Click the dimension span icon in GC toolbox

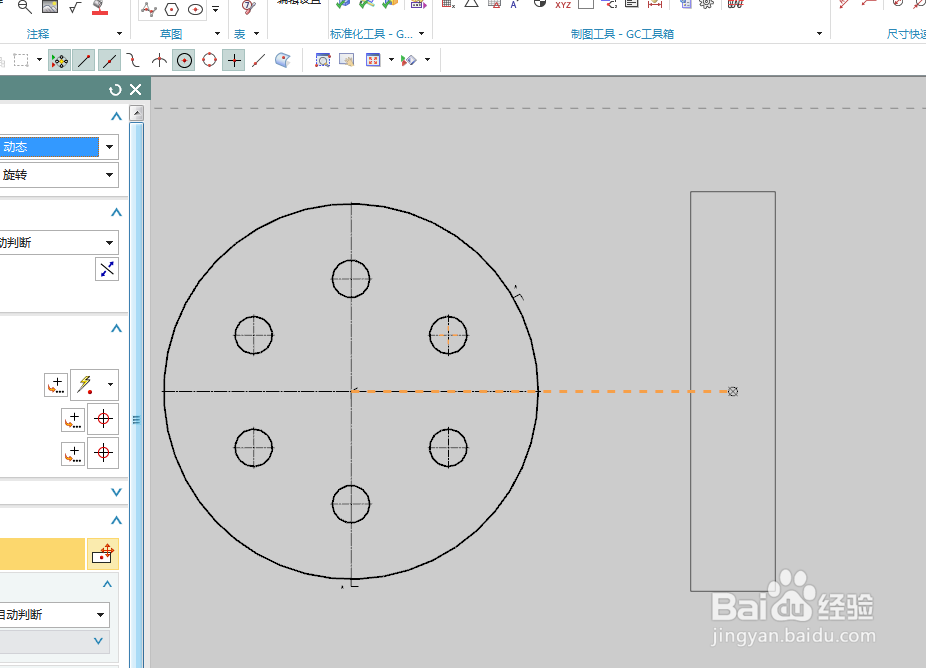pyautogui.click(x=655, y=4)
